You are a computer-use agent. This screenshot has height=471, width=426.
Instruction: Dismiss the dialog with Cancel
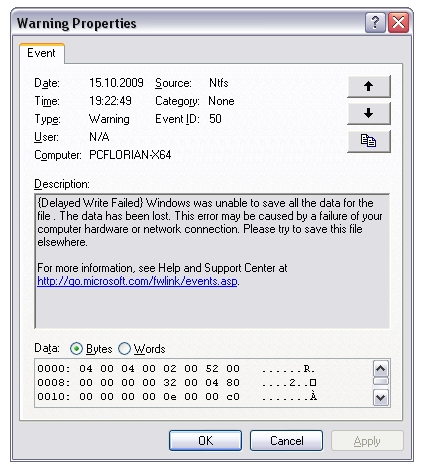pos(286,441)
